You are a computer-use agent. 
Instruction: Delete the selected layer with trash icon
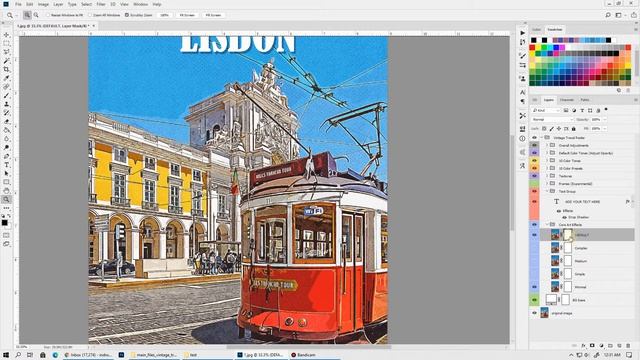(628, 346)
